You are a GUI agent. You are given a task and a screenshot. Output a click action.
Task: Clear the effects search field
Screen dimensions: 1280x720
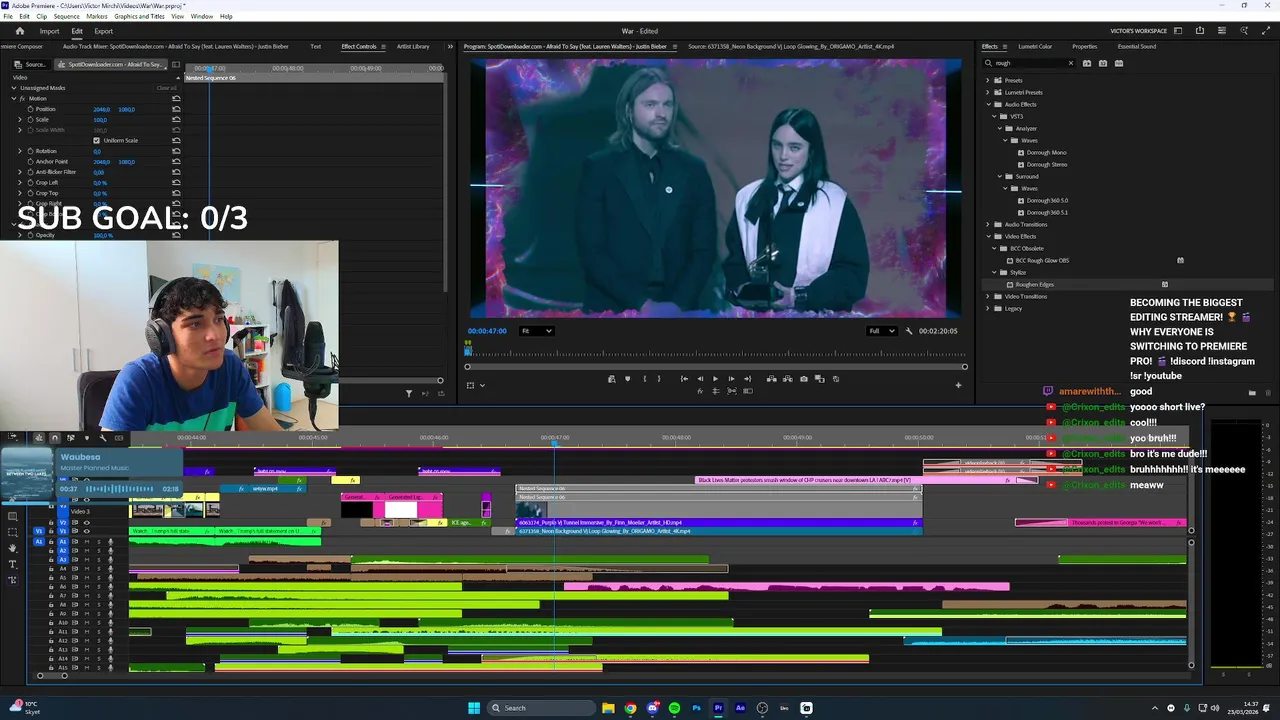coord(1071,63)
